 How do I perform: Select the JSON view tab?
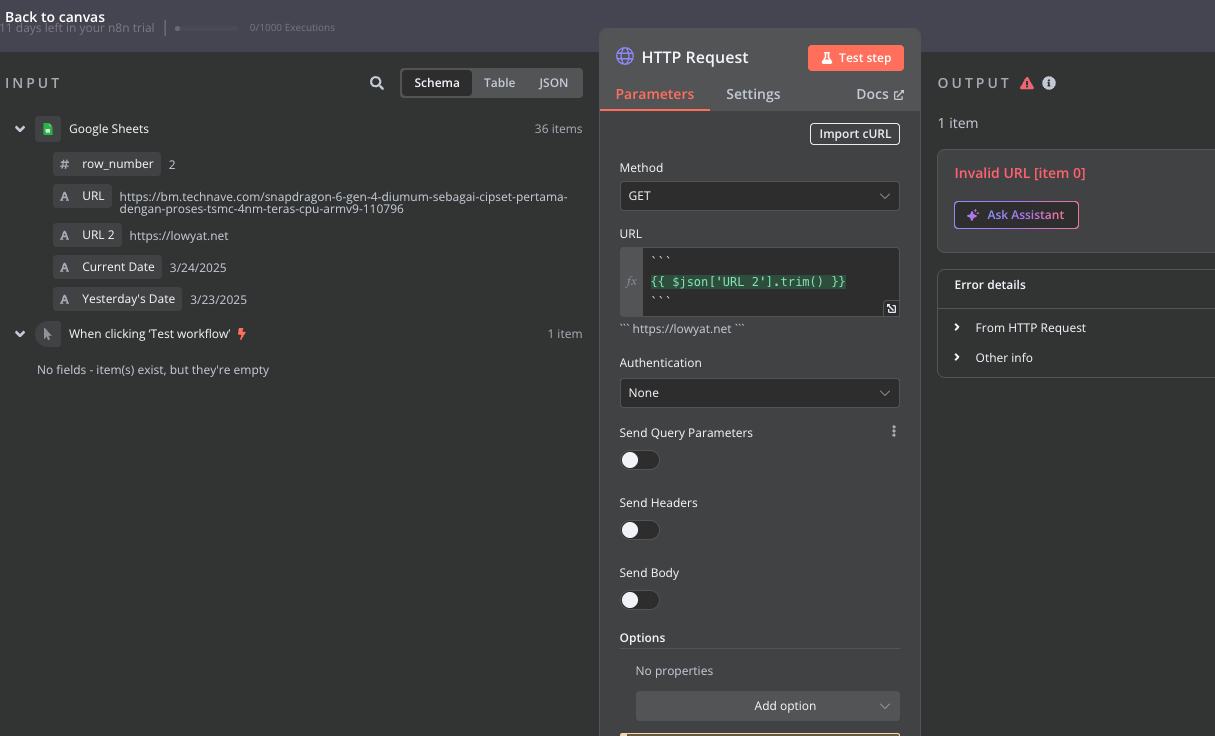(553, 83)
